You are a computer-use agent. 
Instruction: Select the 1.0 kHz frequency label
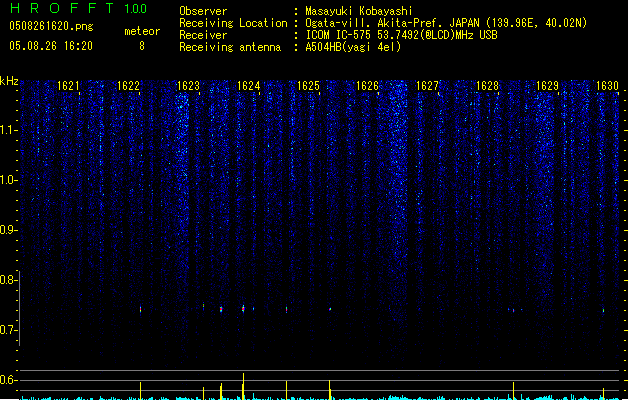[8, 180]
